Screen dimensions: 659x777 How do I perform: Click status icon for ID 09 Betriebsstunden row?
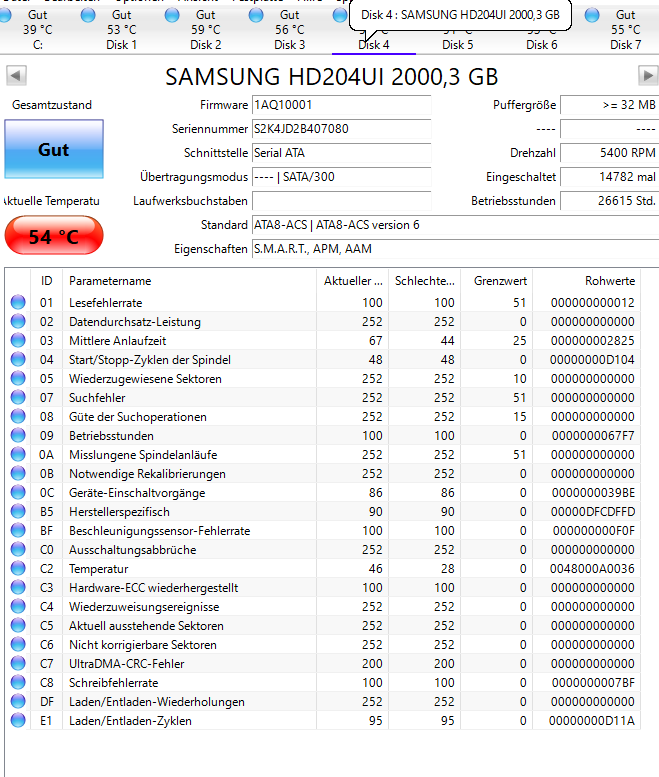(x=18, y=436)
